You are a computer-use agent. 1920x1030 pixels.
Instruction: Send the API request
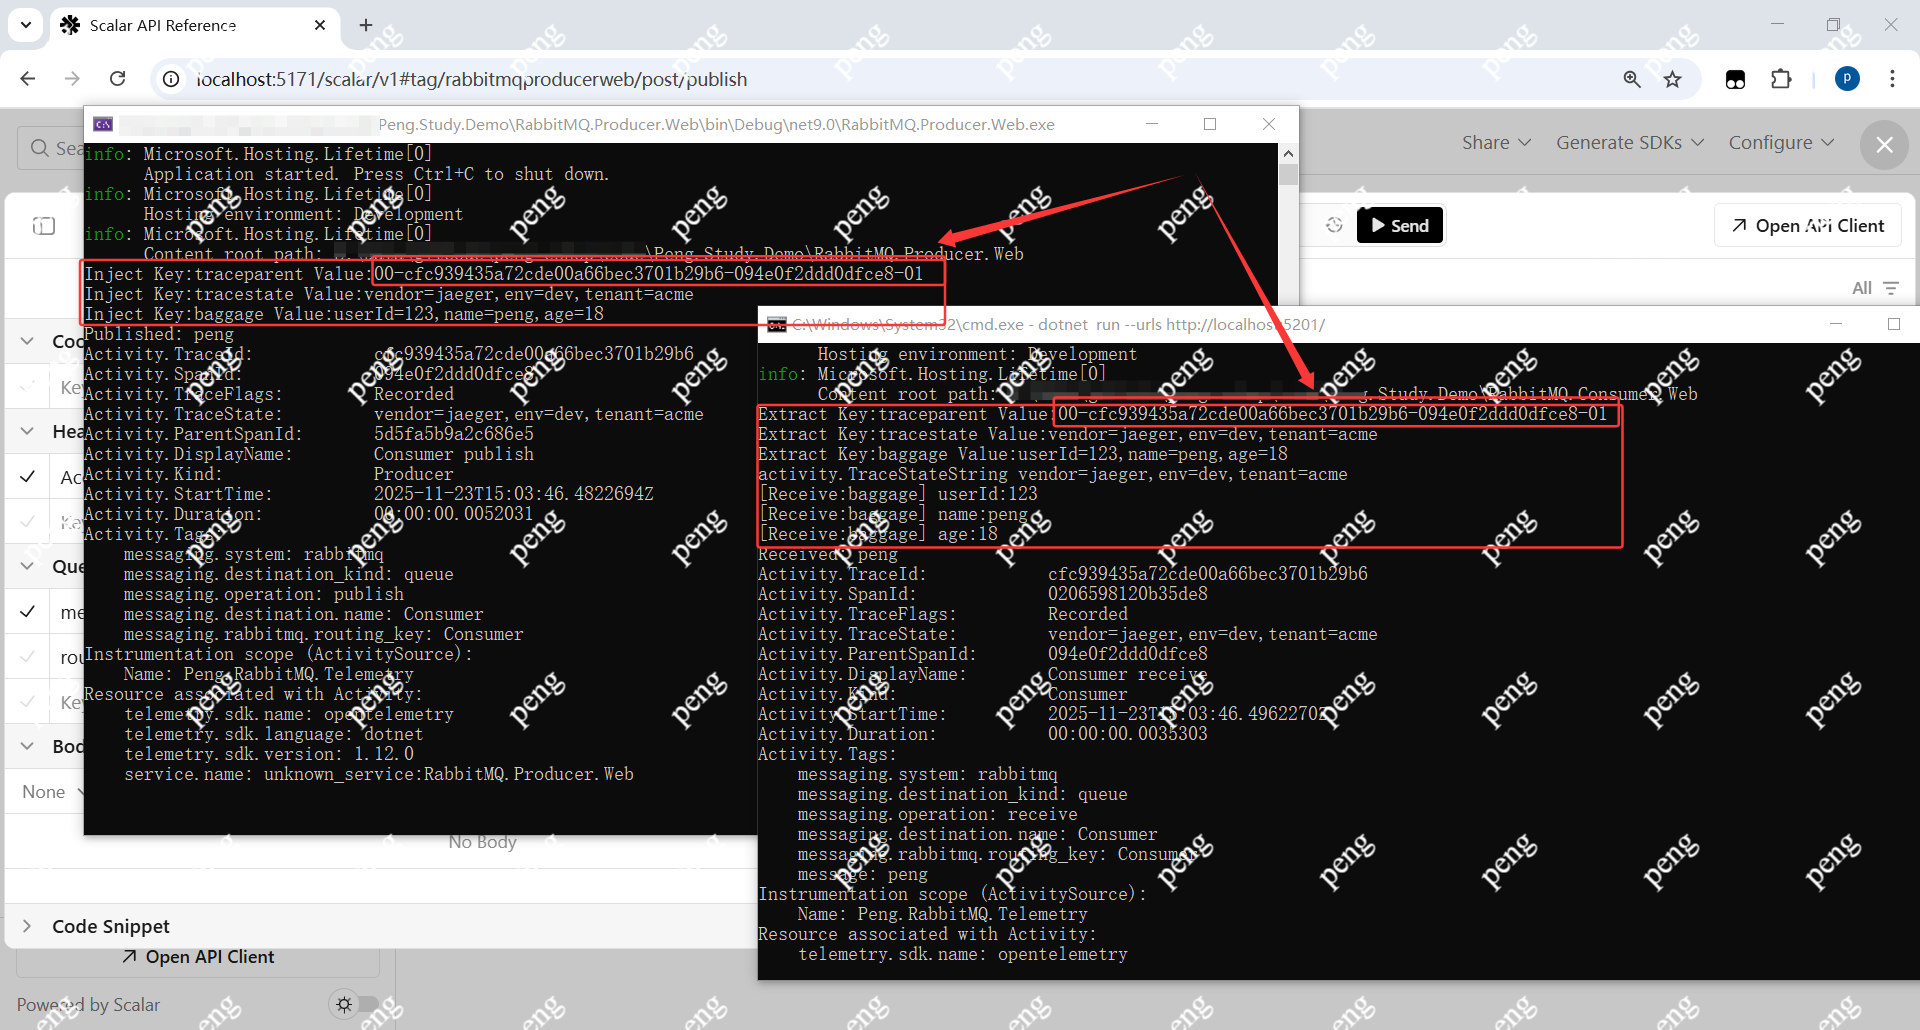1400,225
